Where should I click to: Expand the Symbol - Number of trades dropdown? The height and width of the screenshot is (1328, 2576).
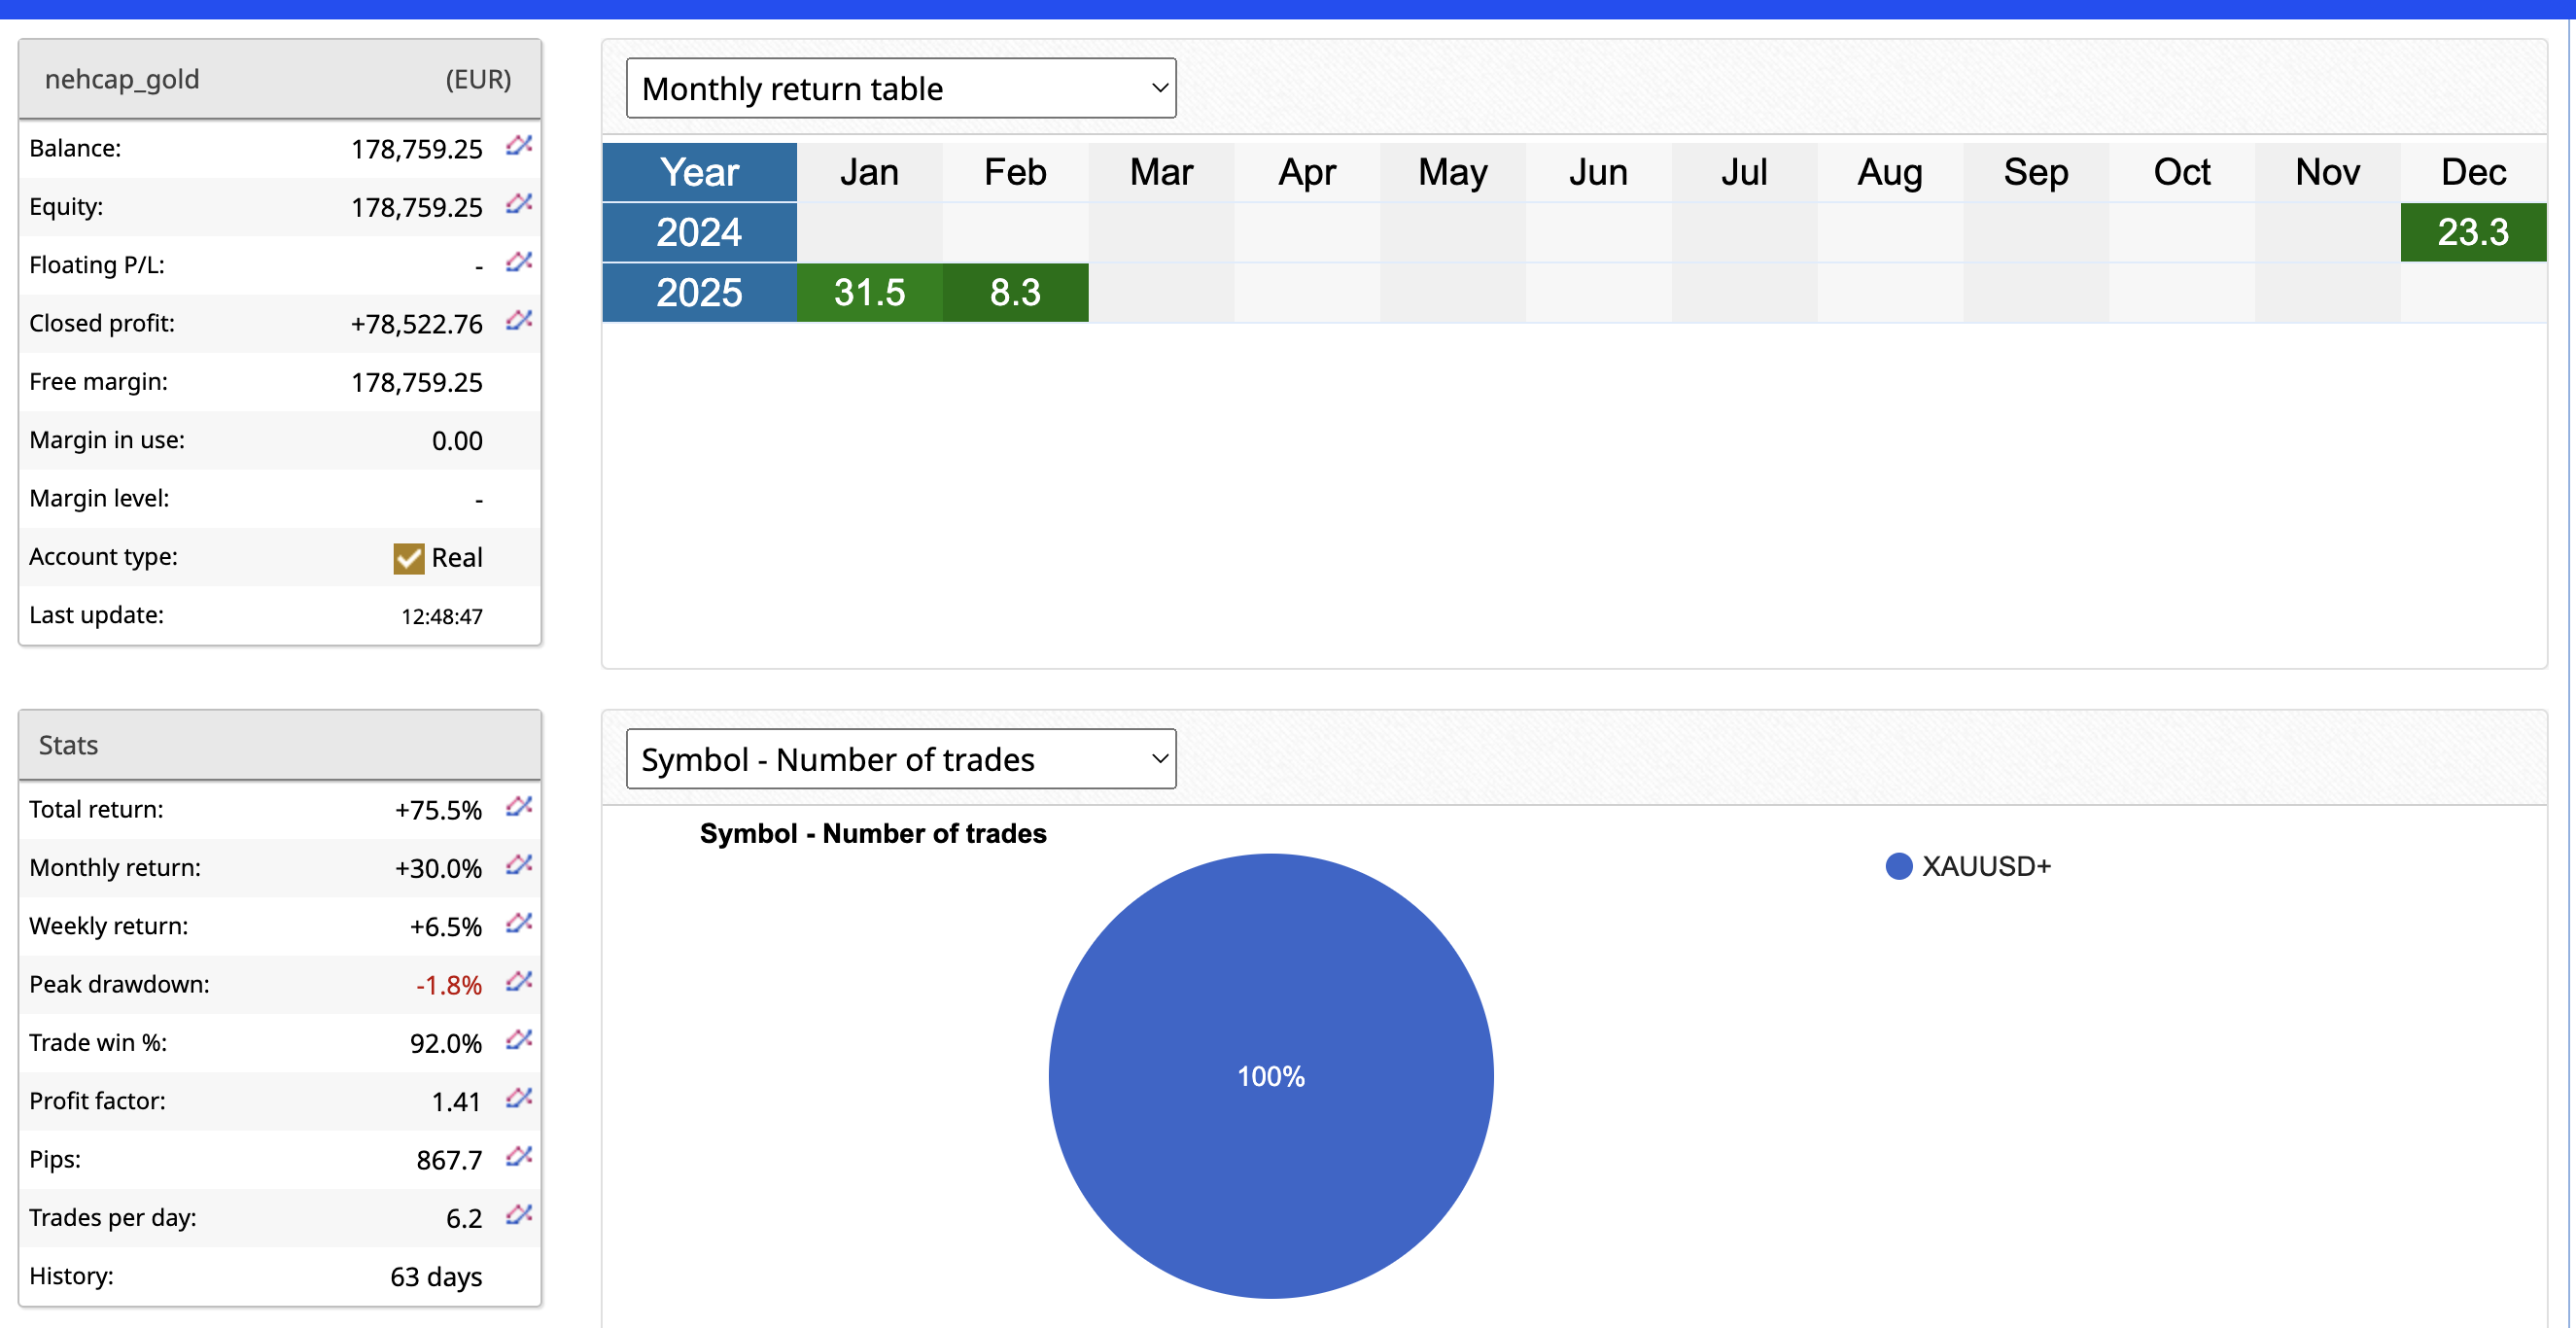pyautogui.click(x=900, y=759)
